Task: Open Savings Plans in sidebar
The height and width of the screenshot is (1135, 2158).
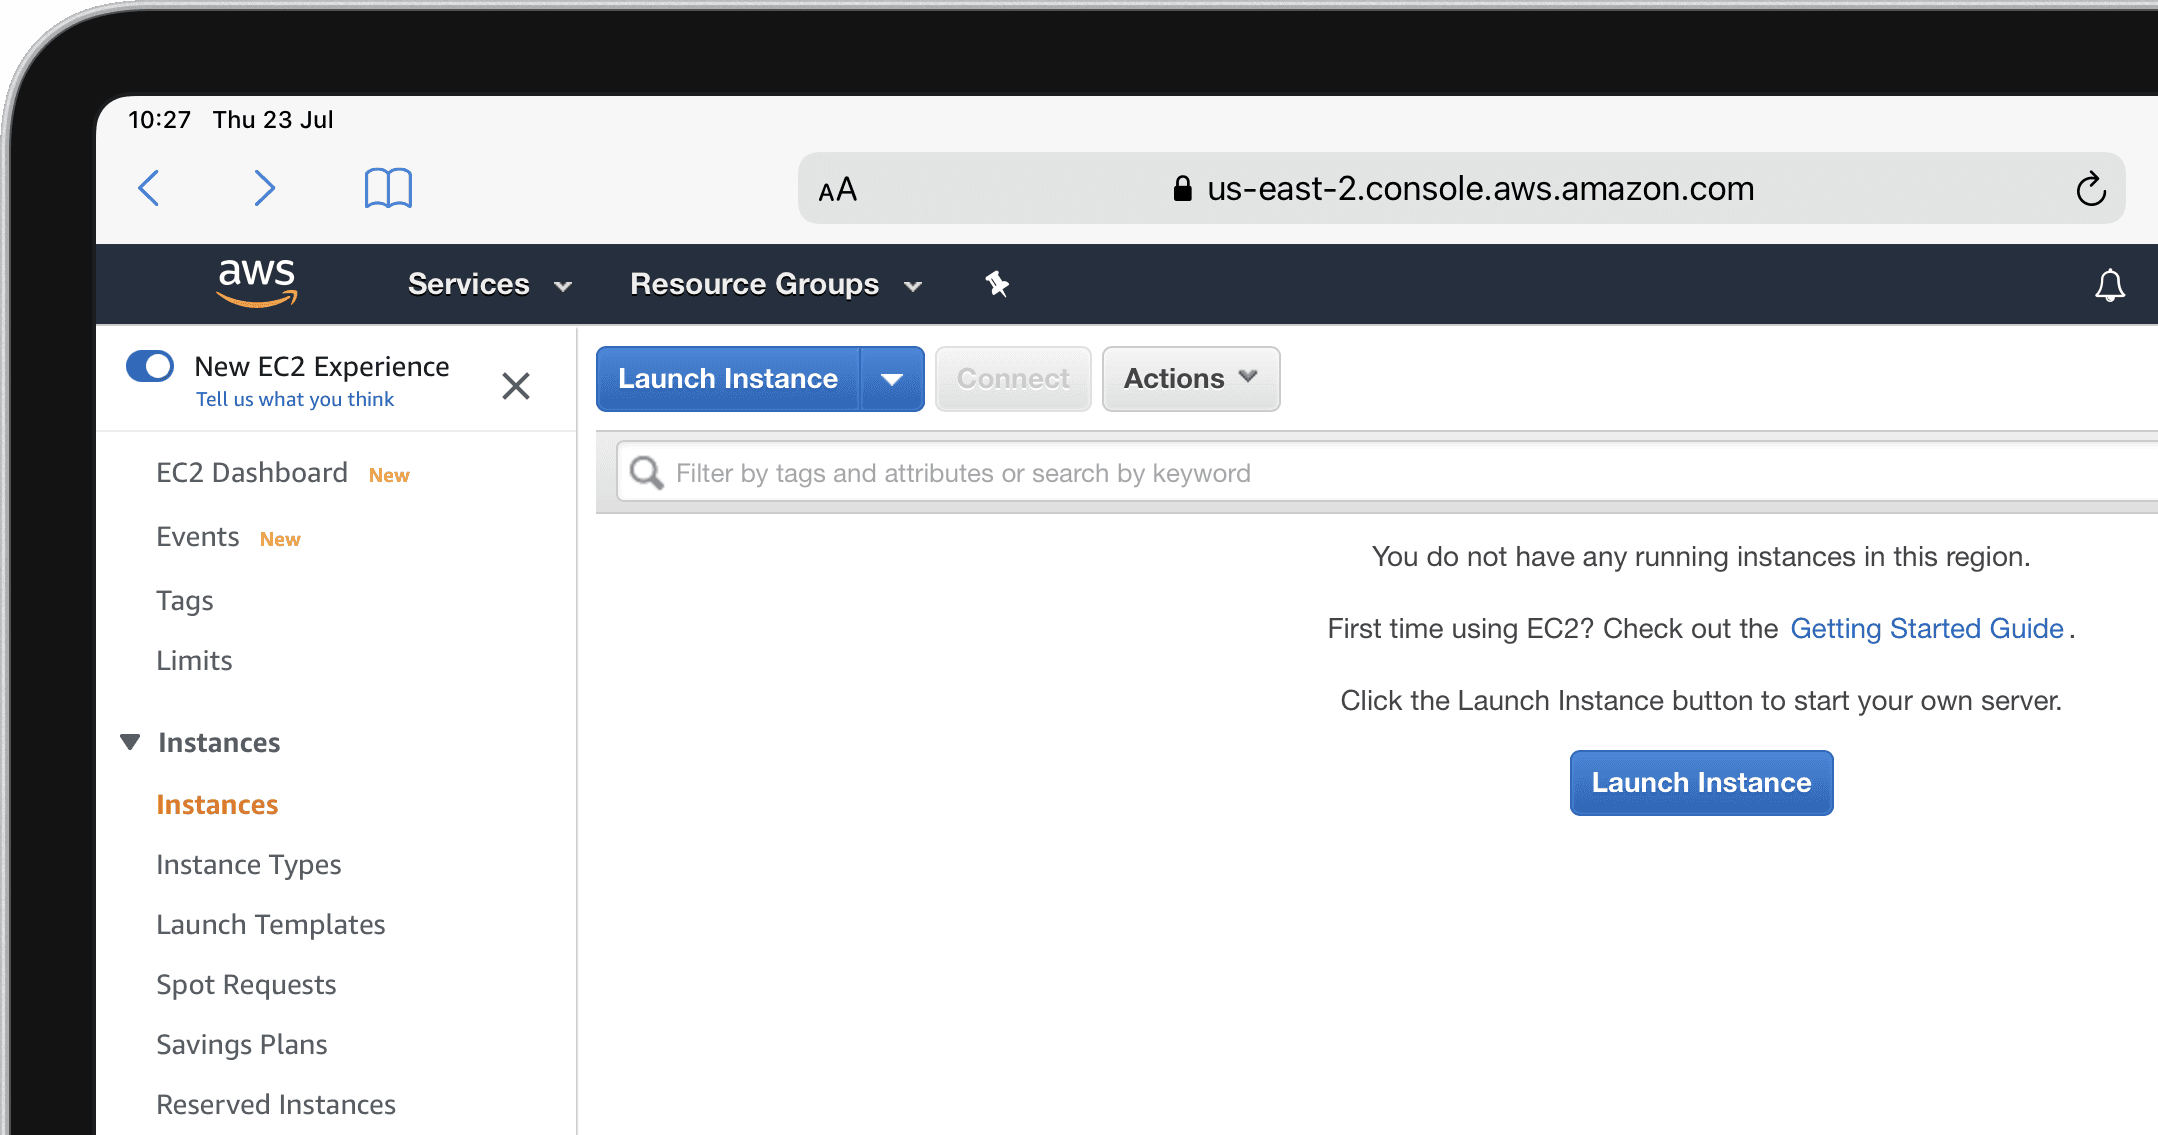Action: tap(242, 1044)
